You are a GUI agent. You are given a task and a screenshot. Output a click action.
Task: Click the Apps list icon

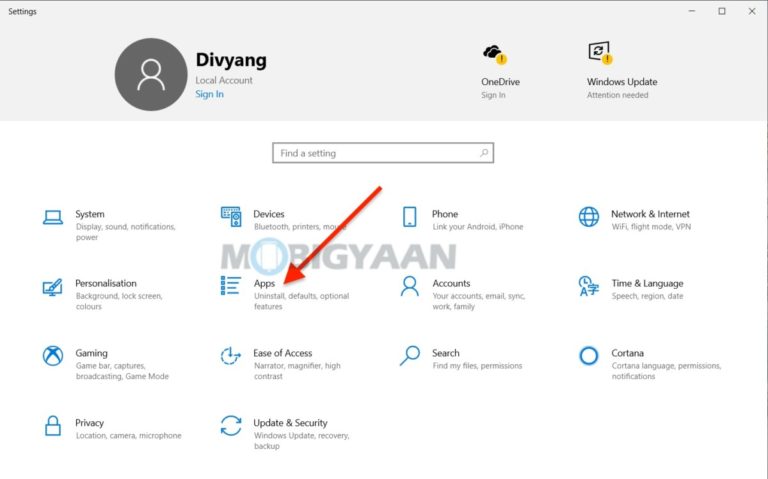(x=231, y=286)
